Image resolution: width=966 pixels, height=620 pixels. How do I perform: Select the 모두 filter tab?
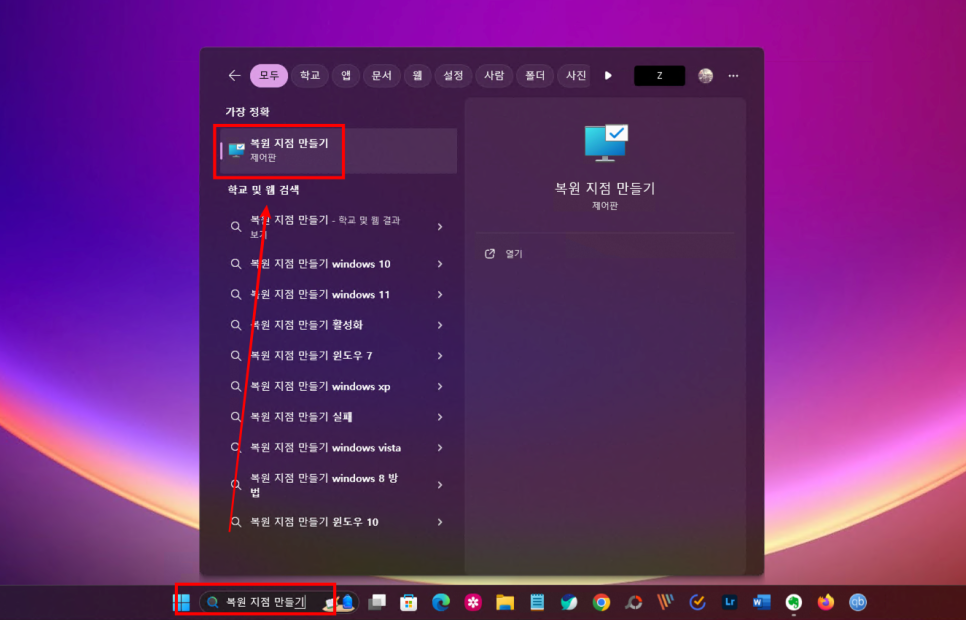pos(269,76)
